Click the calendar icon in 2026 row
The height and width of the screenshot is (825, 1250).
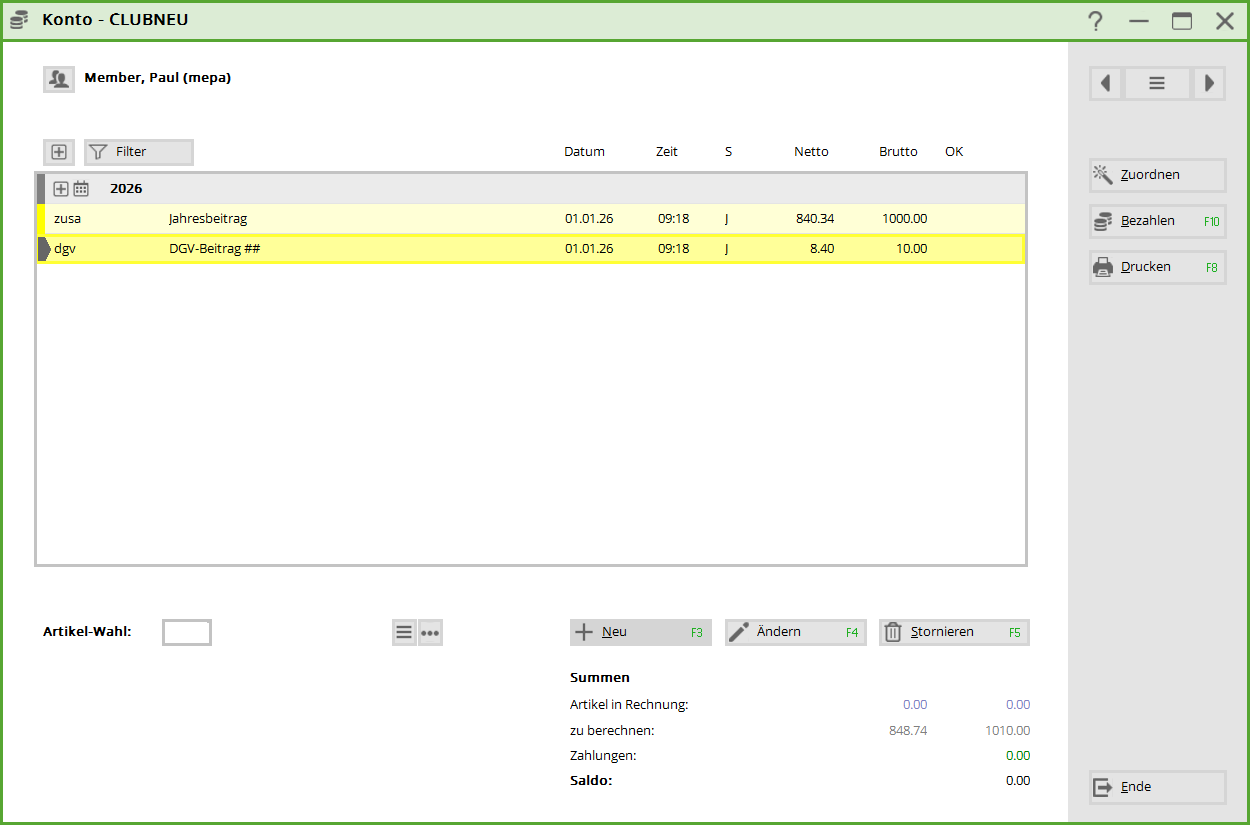coord(81,189)
